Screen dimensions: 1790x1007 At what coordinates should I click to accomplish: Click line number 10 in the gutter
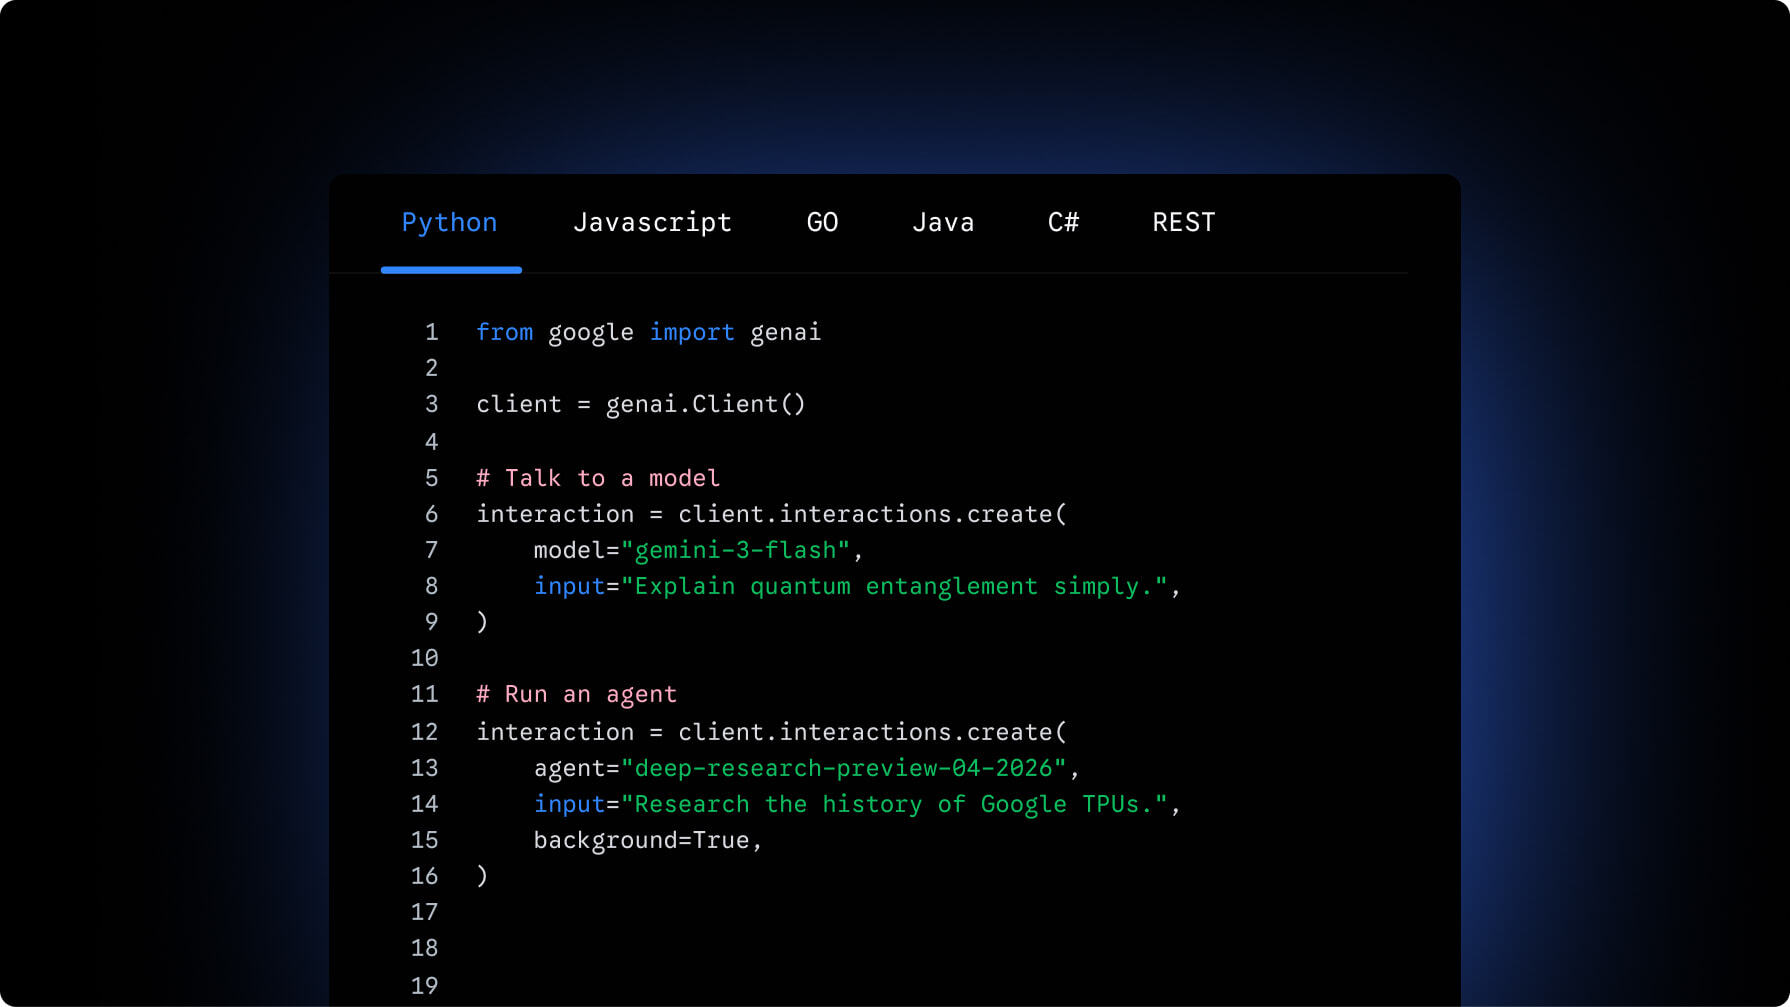[425, 658]
